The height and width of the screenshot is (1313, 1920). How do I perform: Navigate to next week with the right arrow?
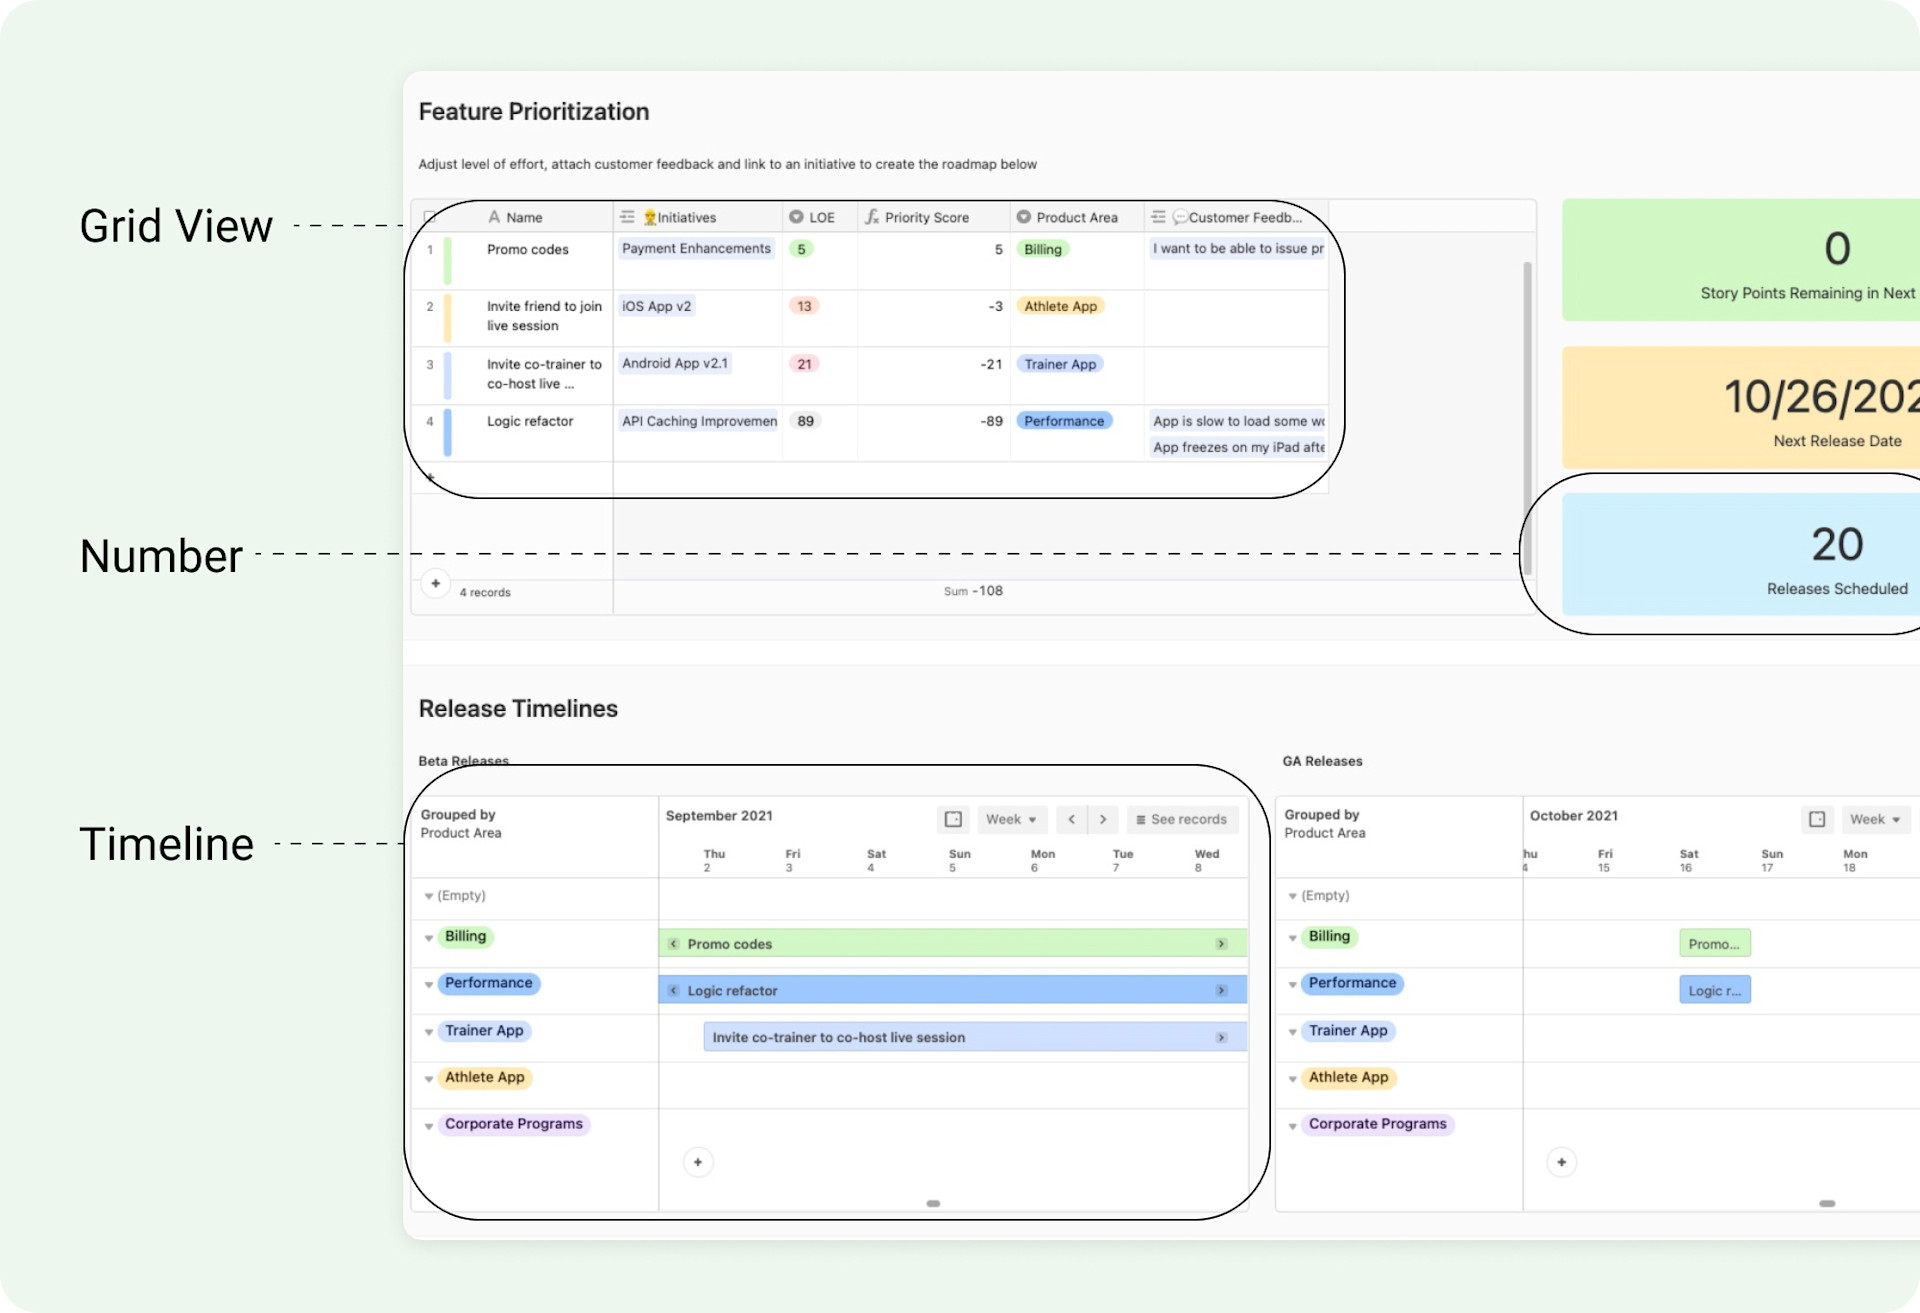1103,819
